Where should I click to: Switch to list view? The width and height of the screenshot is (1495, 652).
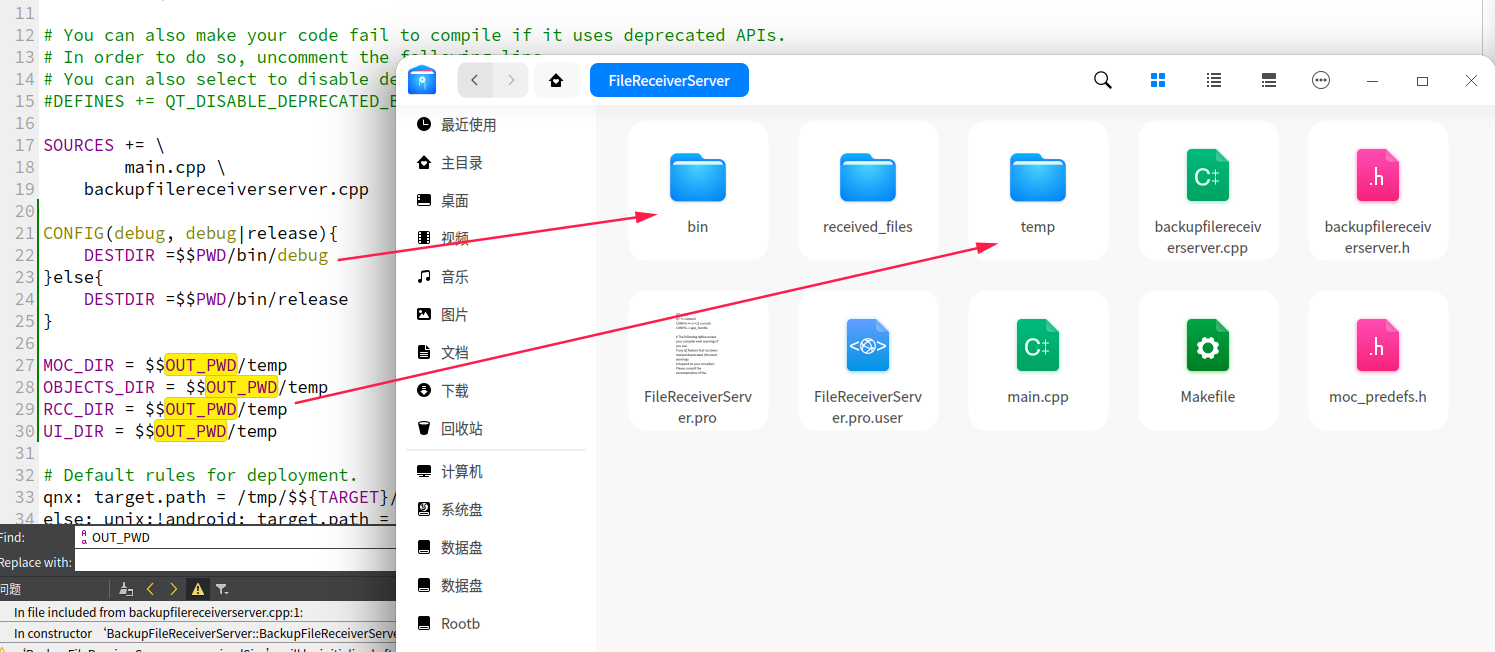(1214, 80)
